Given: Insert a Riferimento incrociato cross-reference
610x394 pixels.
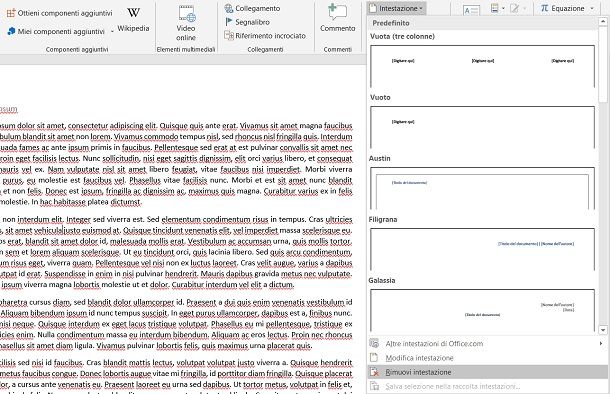Looking at the screenshot, I should tap(265, 36).
